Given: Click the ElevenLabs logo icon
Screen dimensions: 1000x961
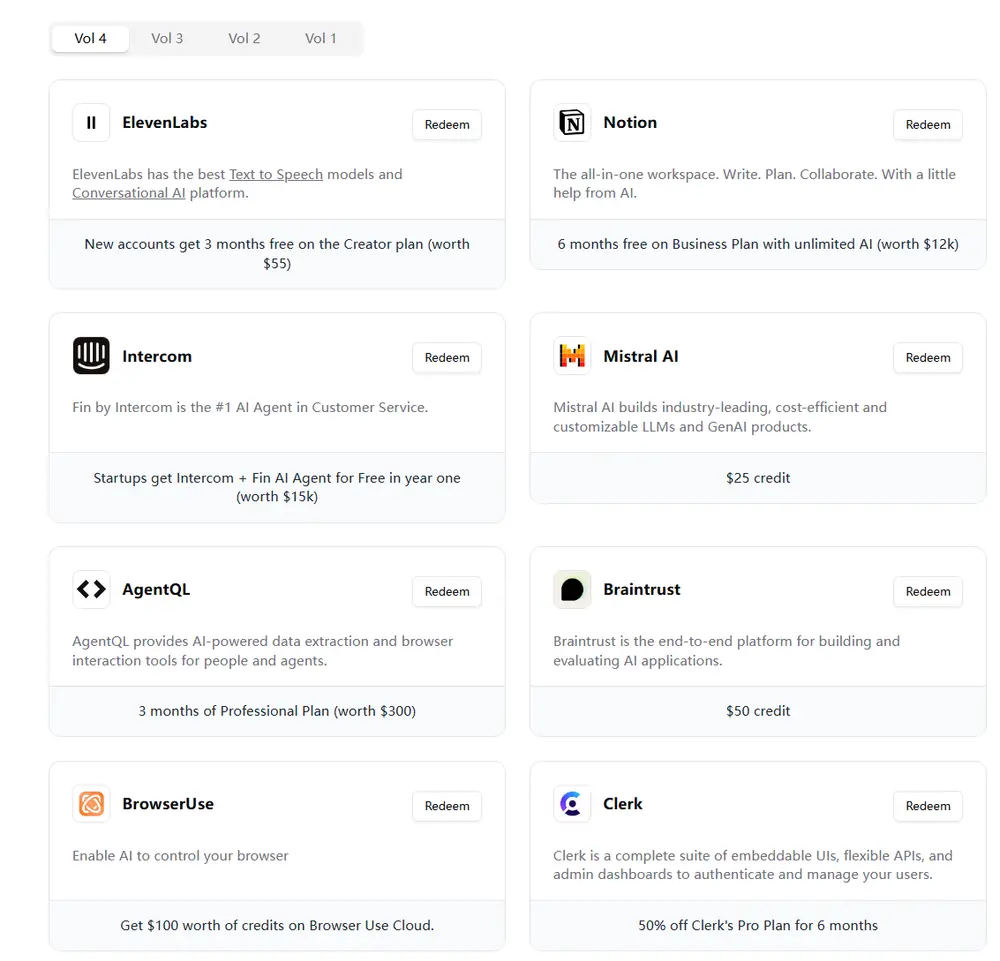Looking at the screenshot, I should [x=91, y=123].
